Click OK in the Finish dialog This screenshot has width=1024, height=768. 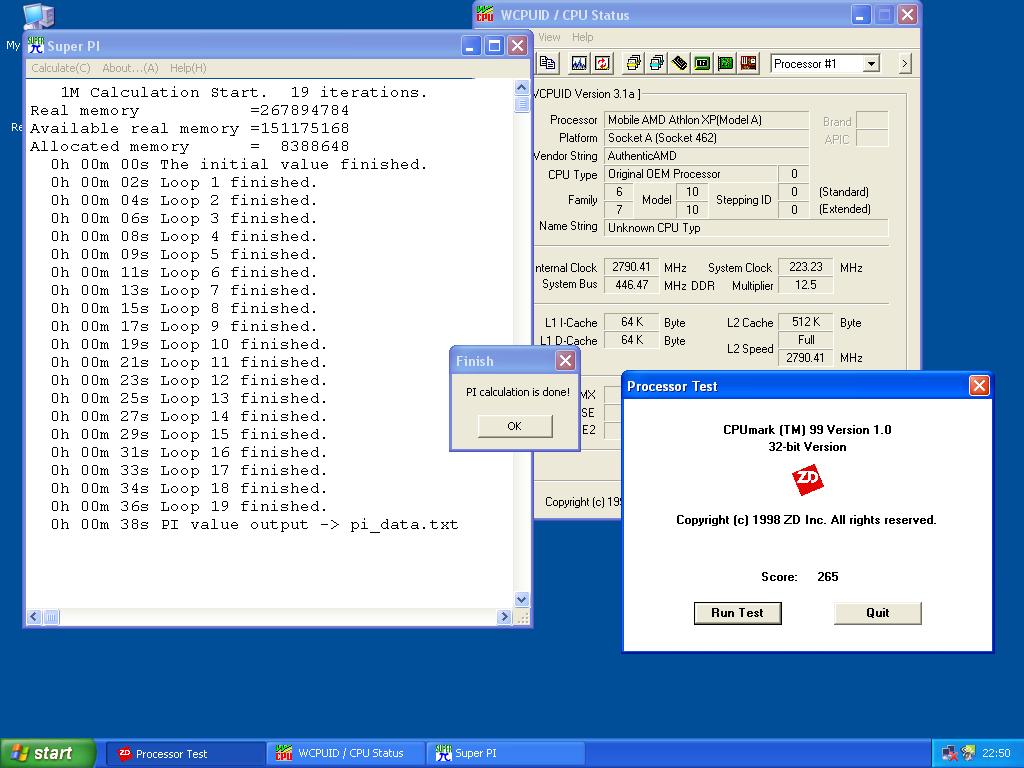tap(515, 426)
